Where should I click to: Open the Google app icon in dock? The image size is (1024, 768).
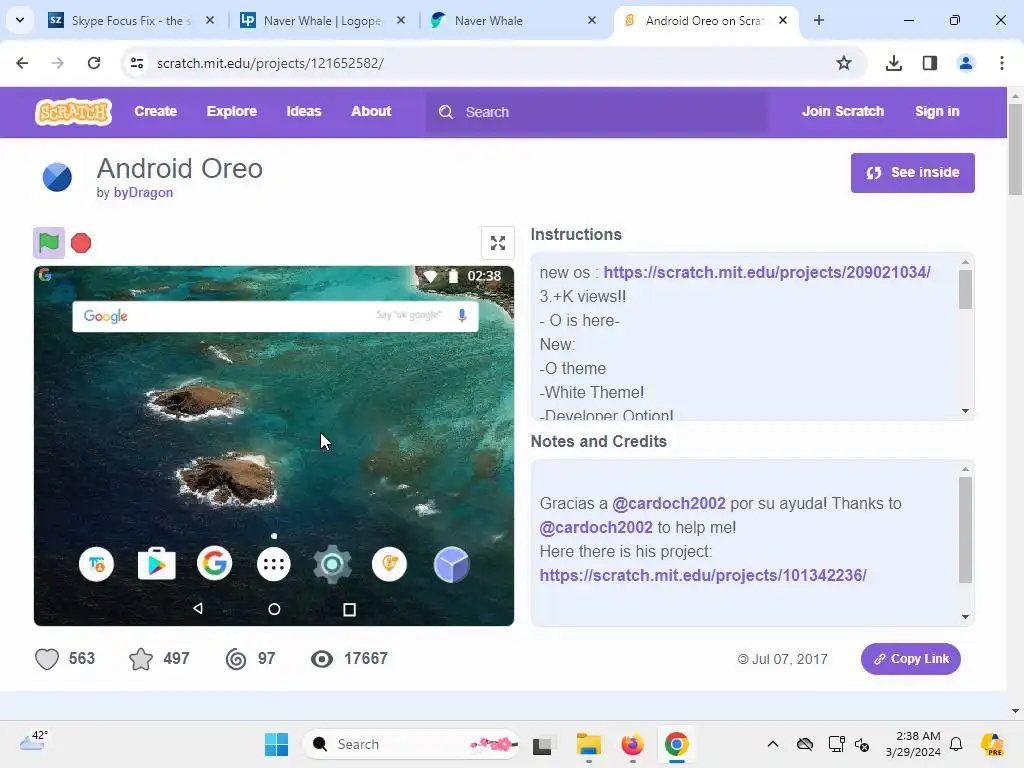[x=214, y=563]
